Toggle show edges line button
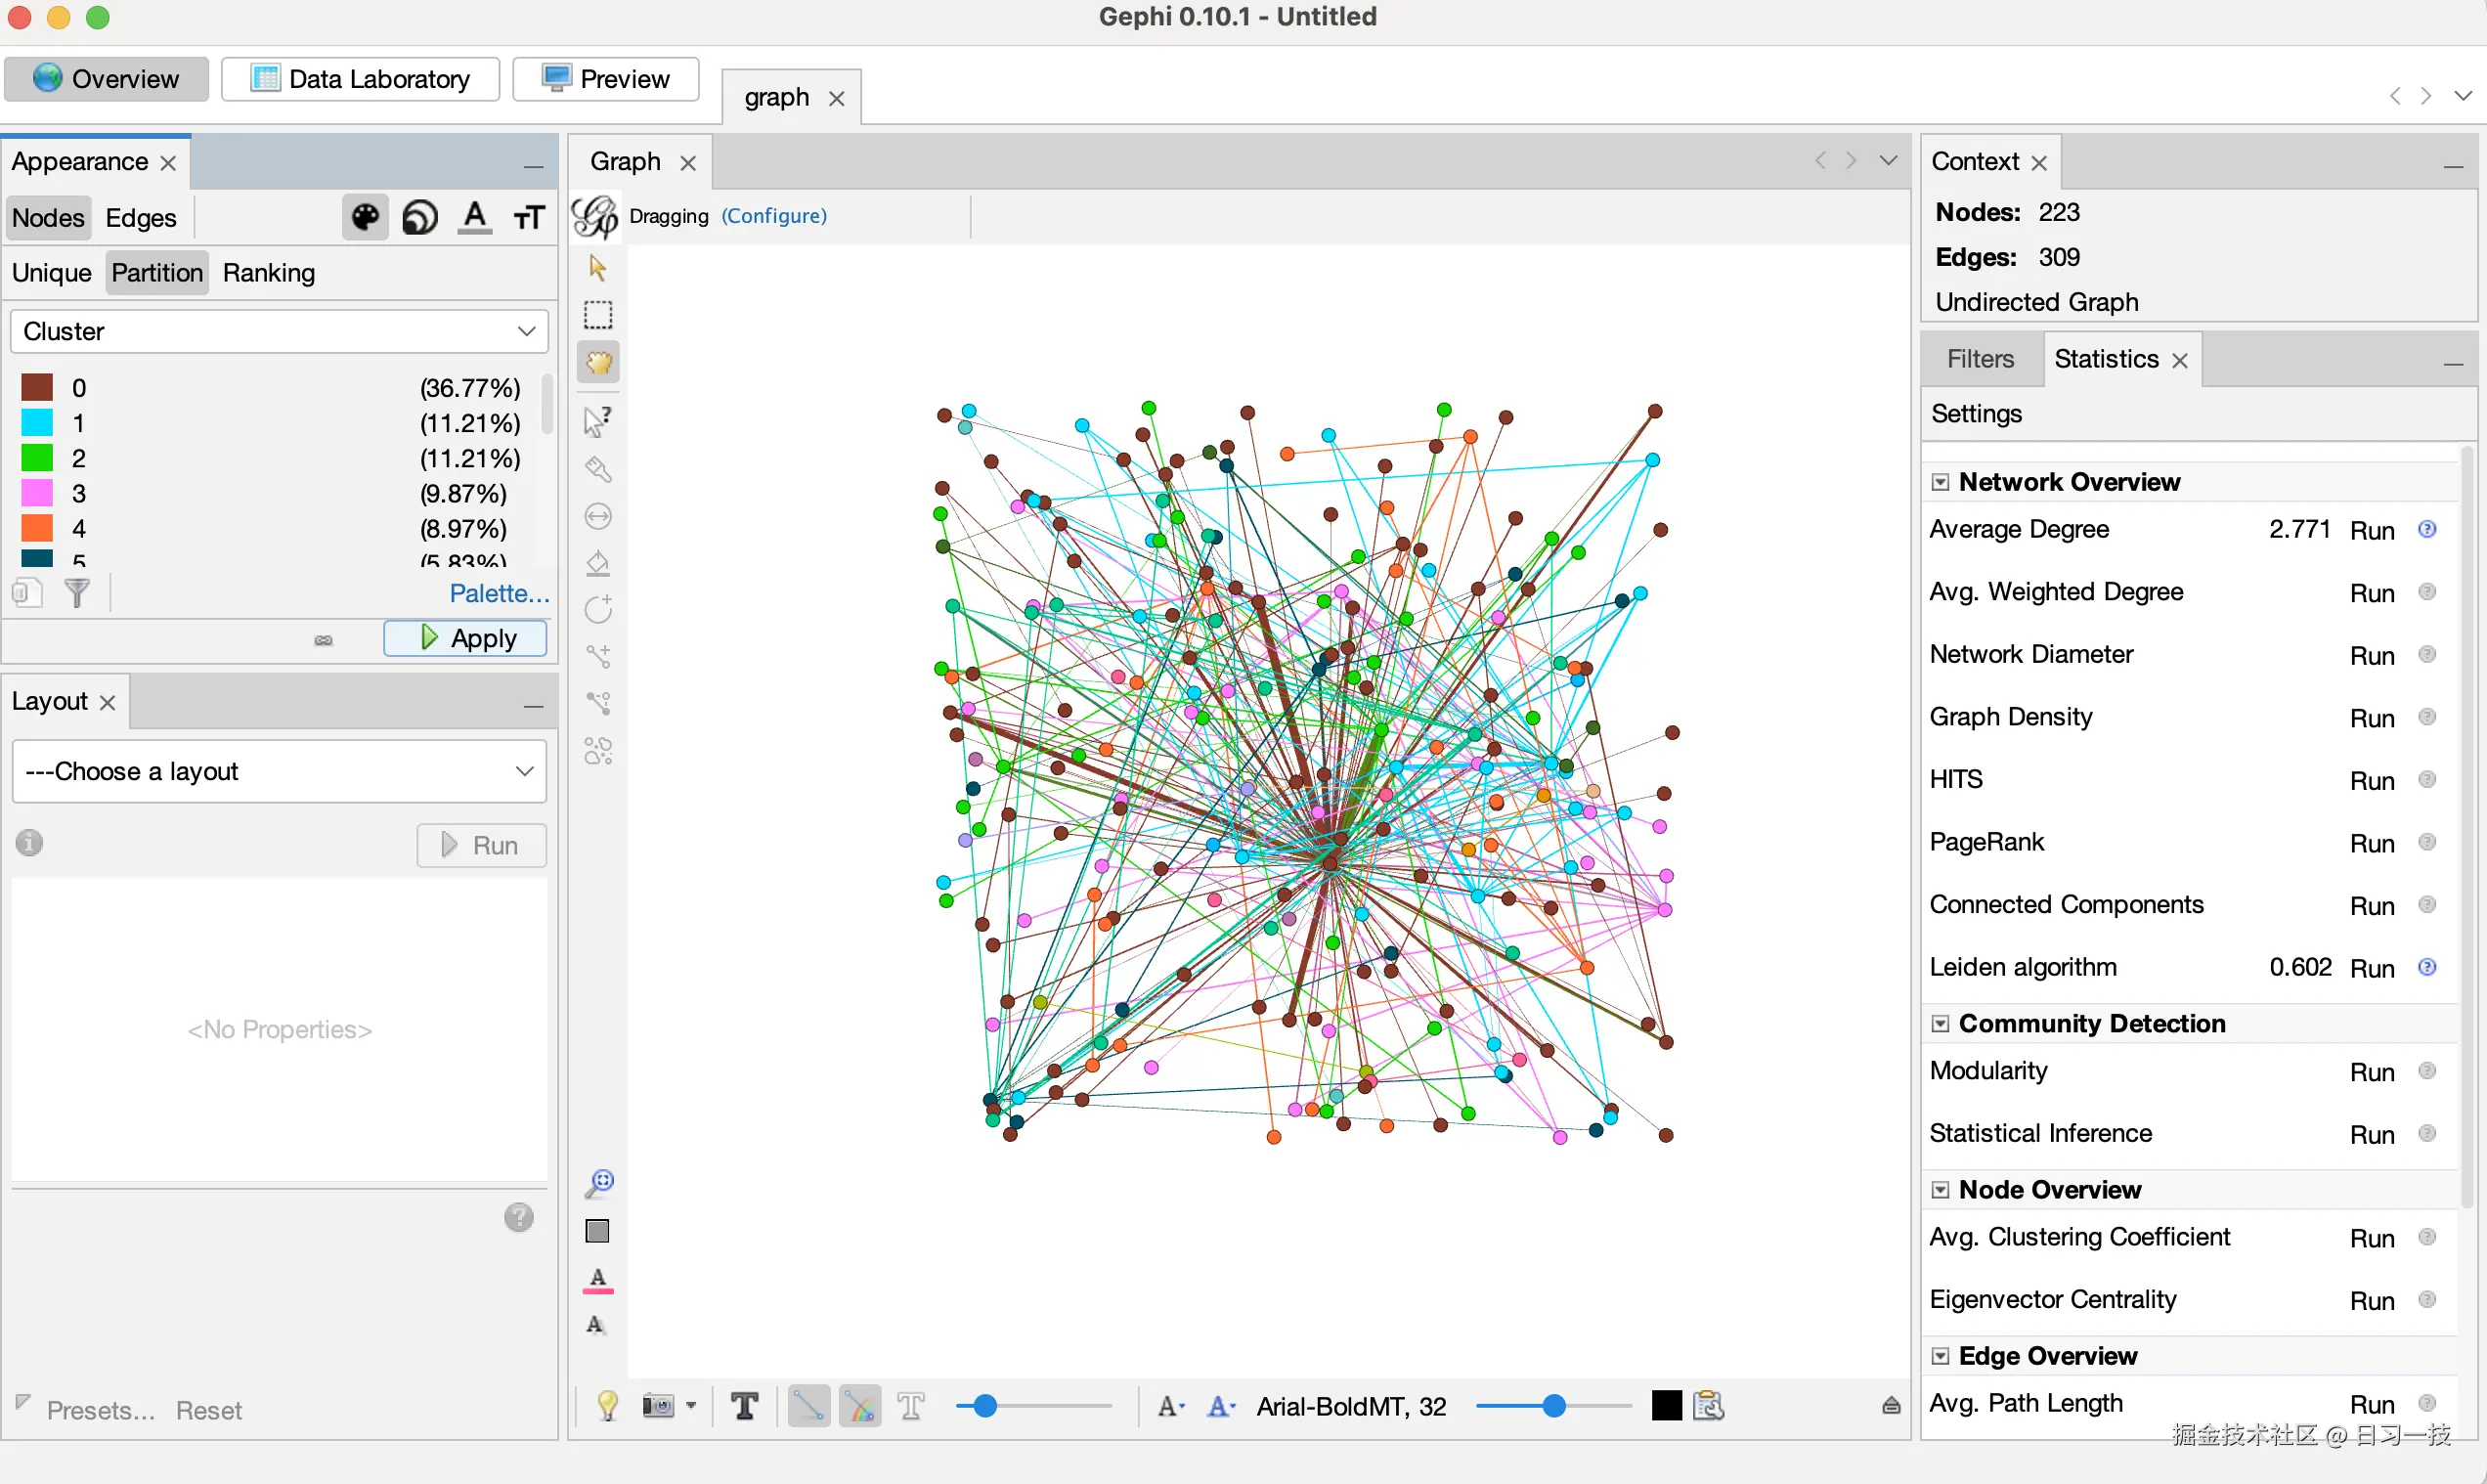This screenshot has height=1484, width=2487. [x=808, y=1406]
